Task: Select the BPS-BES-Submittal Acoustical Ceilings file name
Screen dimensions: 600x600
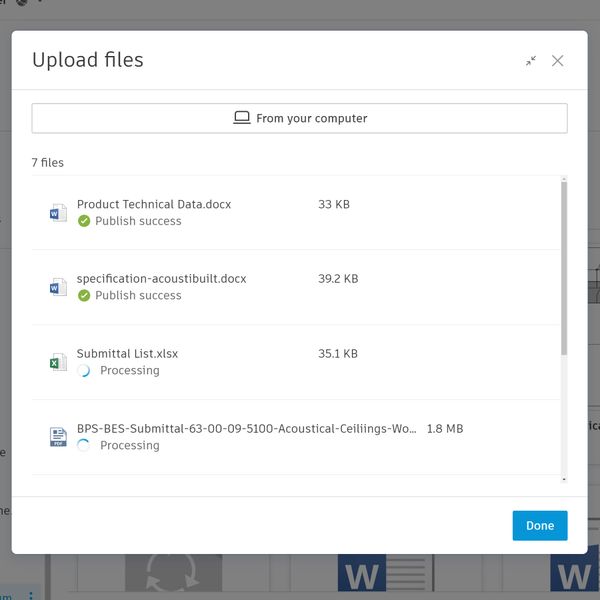Action: pos(246,429)
